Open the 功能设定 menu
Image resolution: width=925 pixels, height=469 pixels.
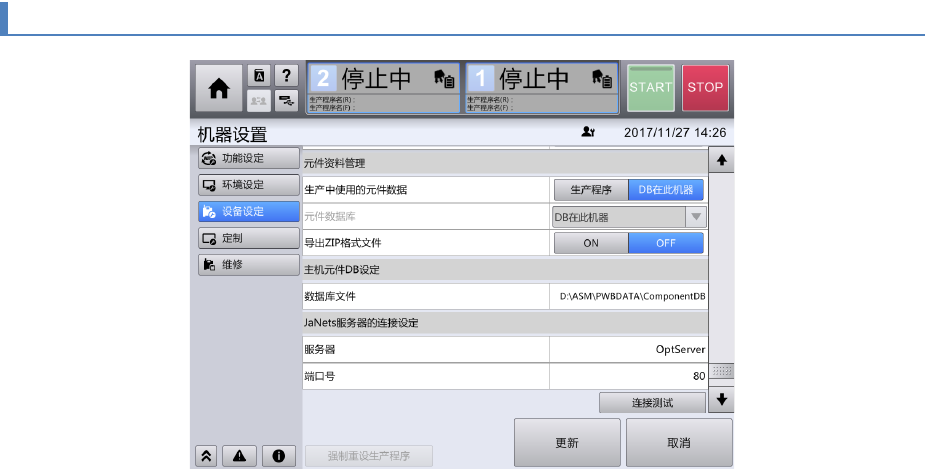[249, 158]
